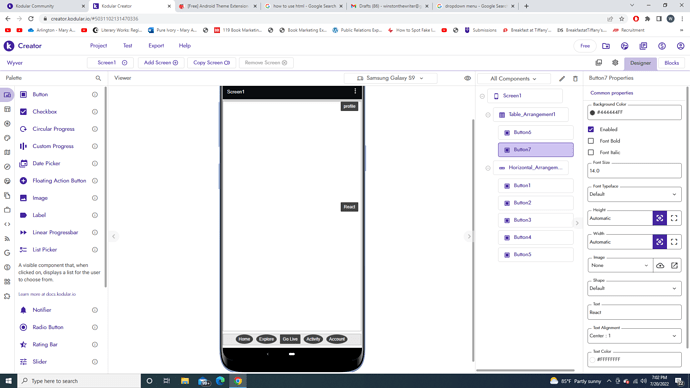Open project settings gear icon
The width and height of the screenshot is (690, 388).
615,63
